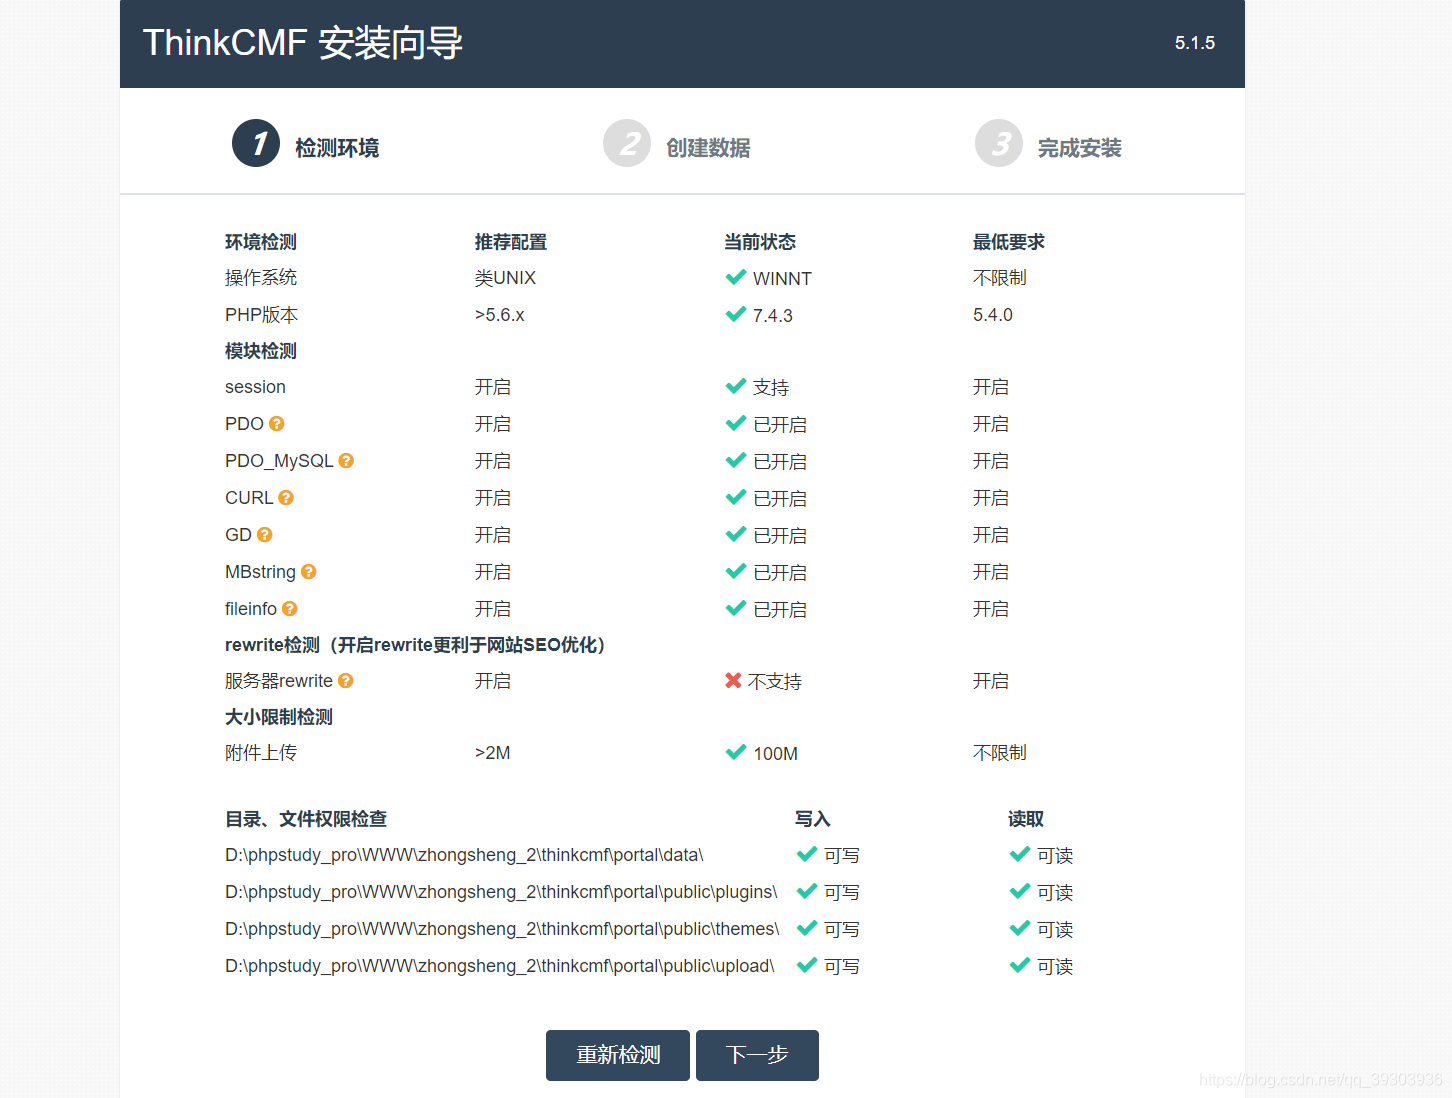The width and height of the screenshot is (1452, 1098).
Task: Click the PDO help question-mark icon
Action: [277, 424]
